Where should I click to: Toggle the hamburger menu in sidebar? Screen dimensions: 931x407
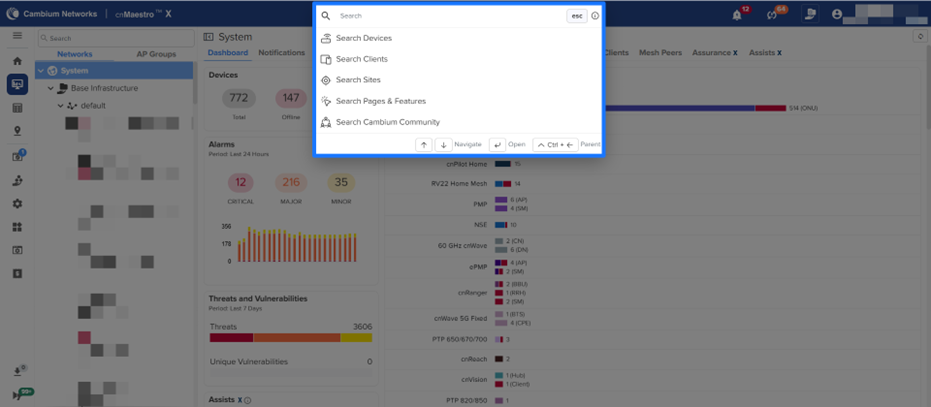(17, 36)
